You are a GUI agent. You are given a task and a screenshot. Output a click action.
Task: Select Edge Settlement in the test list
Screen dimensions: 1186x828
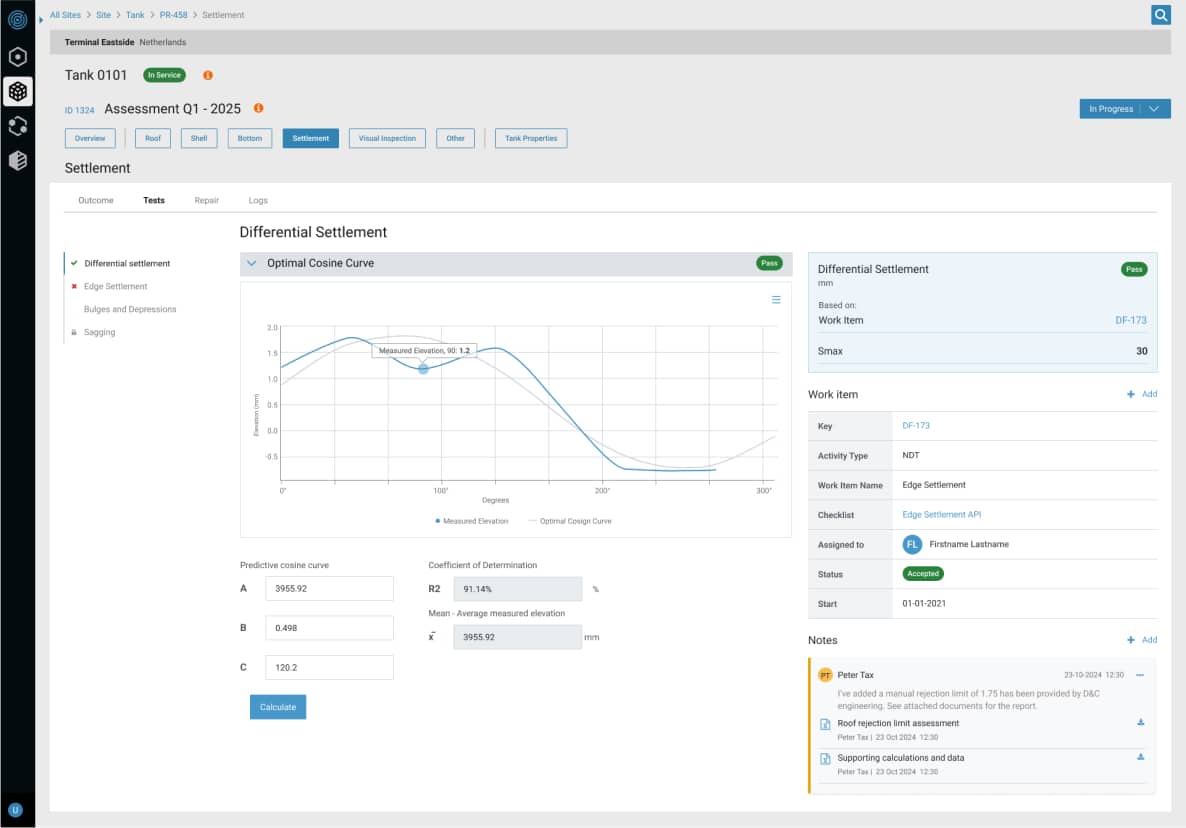pos(116,287)
